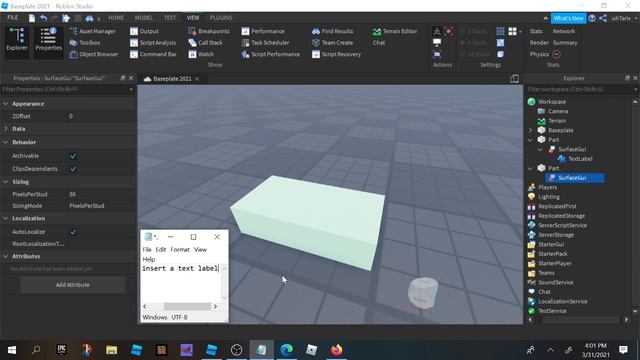Open the Windows Start menu
This screenshot has width=640, height=360.
[x=12, y=350]
